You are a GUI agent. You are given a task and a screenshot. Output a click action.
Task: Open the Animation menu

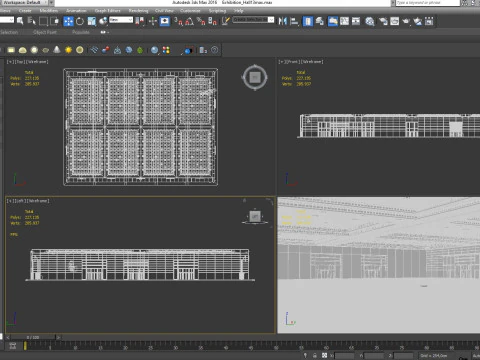[76, 11]
